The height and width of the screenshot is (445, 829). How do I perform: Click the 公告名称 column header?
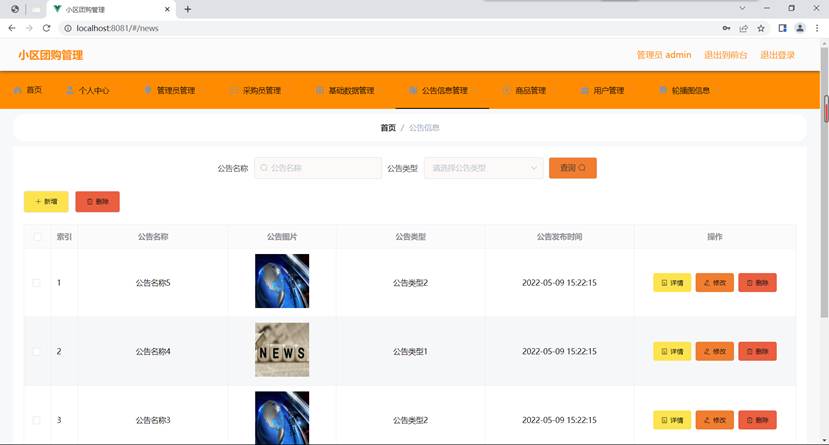[153, 237]
